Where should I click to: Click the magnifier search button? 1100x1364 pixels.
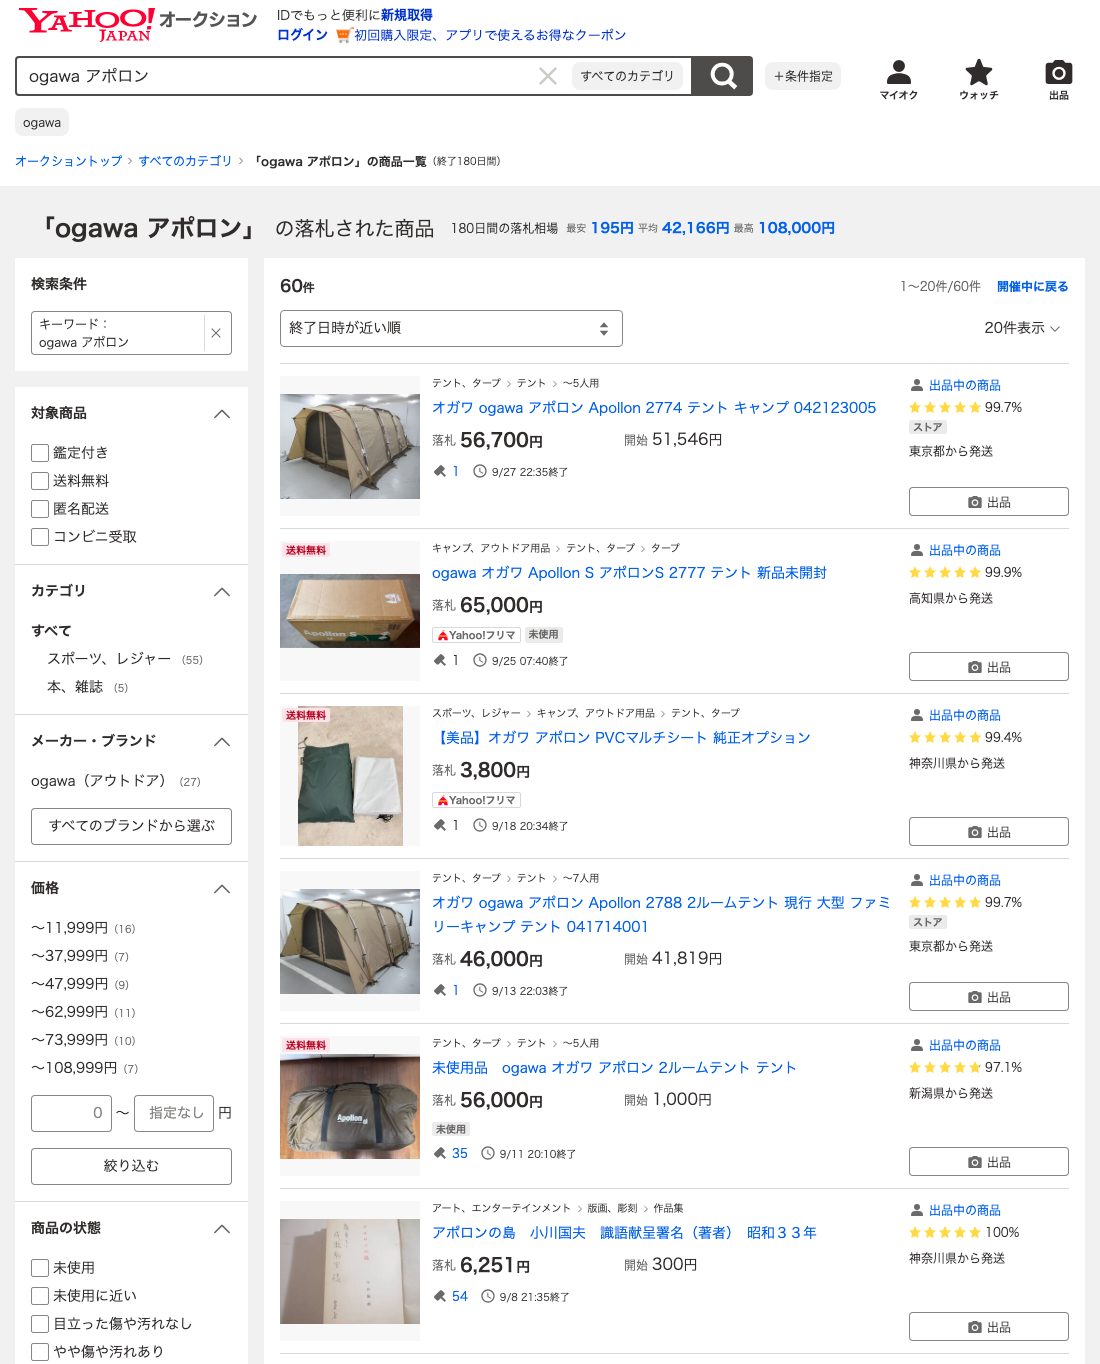point(722,76)
